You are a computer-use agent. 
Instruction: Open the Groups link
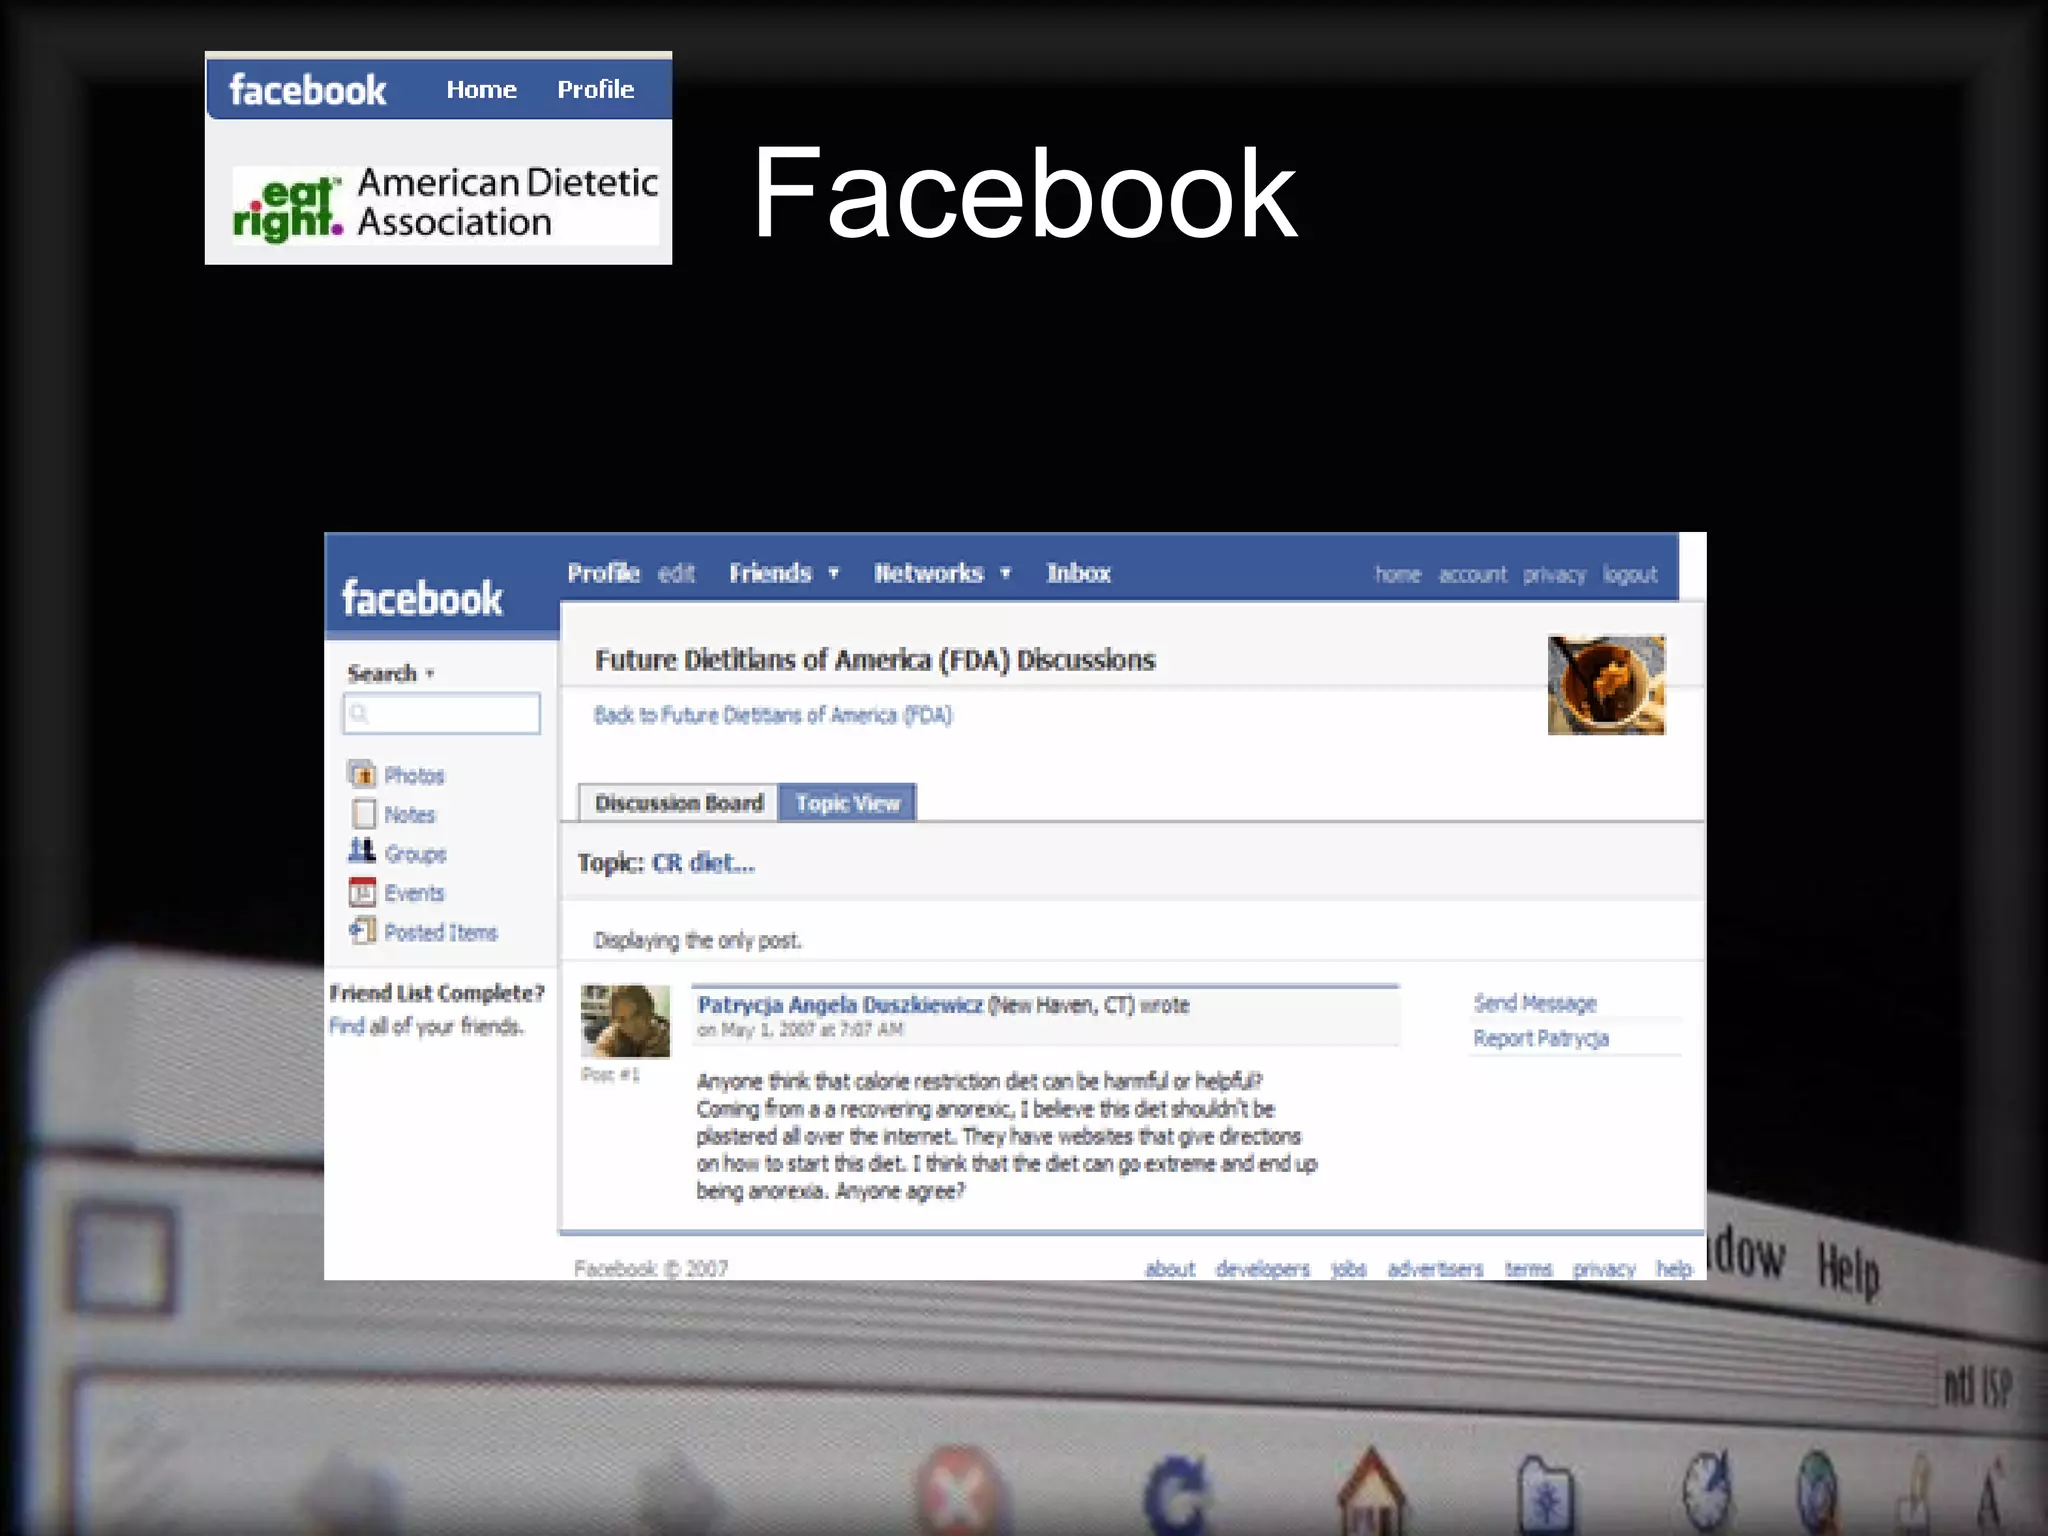pos(415,854)
